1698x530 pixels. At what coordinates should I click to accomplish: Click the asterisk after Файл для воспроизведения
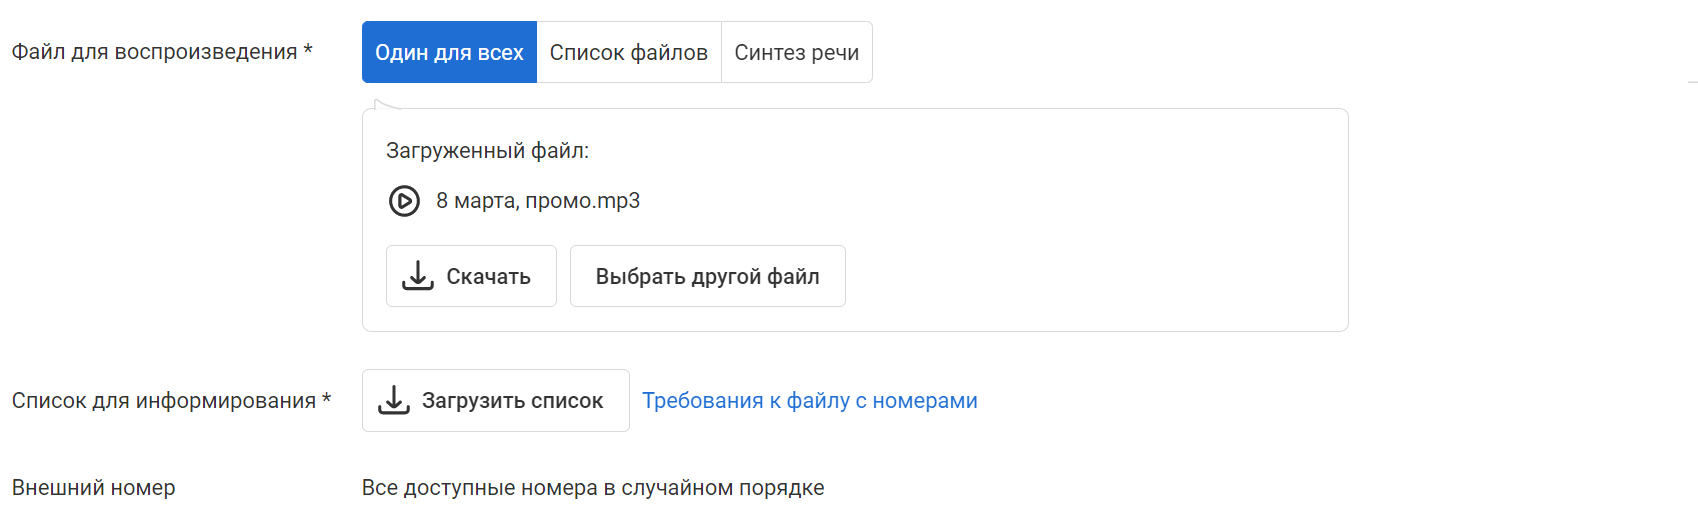pos(308,50)
